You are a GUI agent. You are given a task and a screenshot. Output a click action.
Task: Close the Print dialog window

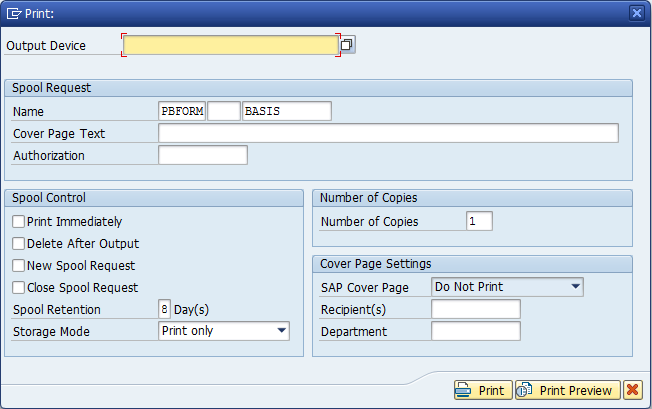(637, 13)
